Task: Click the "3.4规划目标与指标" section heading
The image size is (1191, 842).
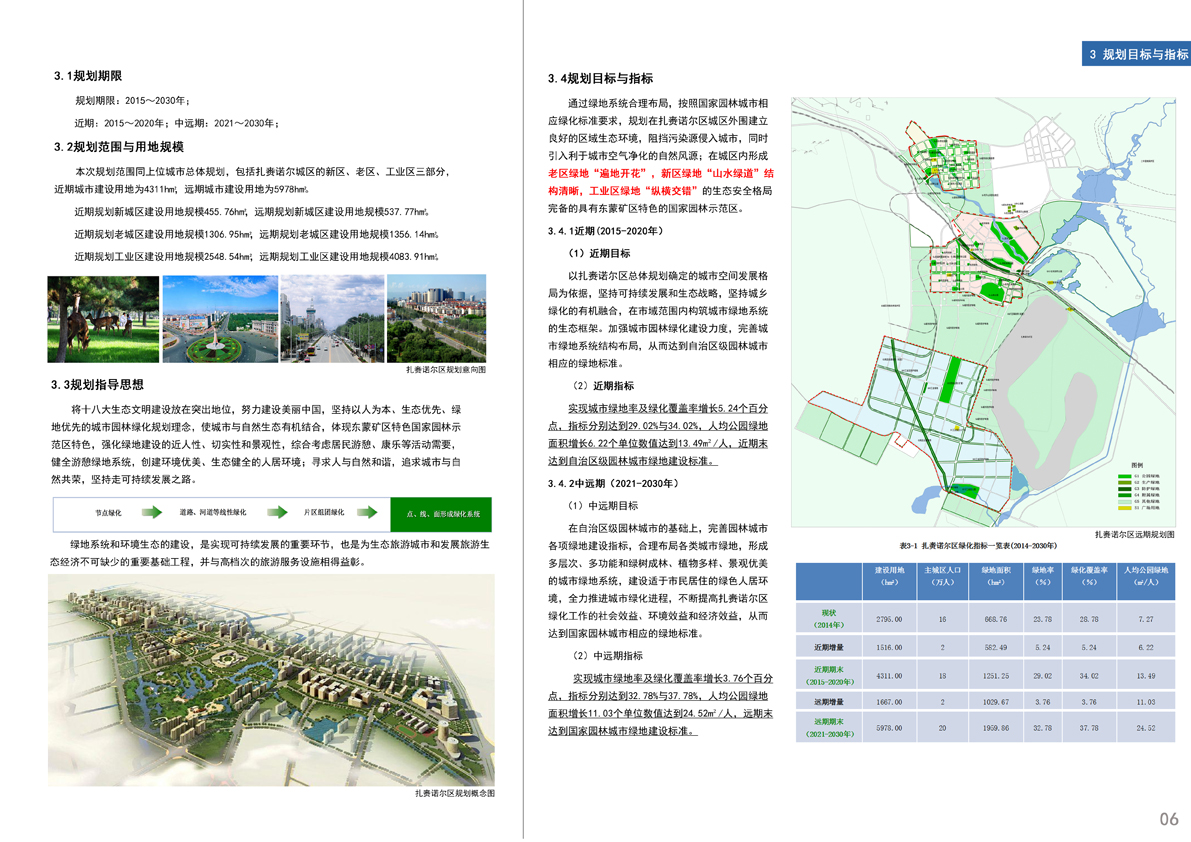Action: pyautogui.click(x=601, y=79)
